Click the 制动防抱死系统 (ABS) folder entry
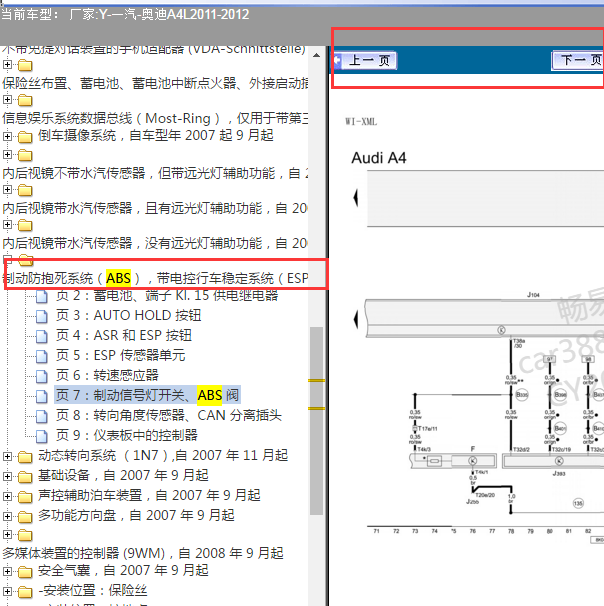The image size is (604, 606). (x=156, y=278)
